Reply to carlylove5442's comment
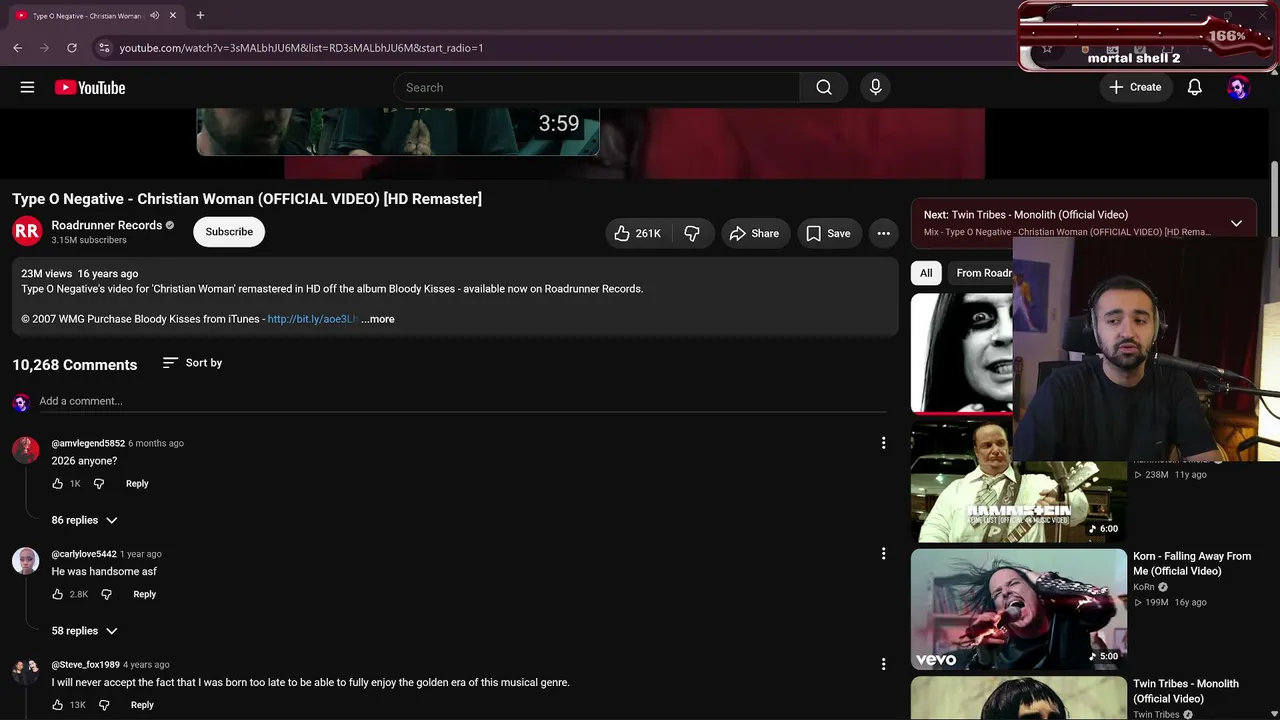The width and height of the screenshot is (1280, 720). pos(145,594)
